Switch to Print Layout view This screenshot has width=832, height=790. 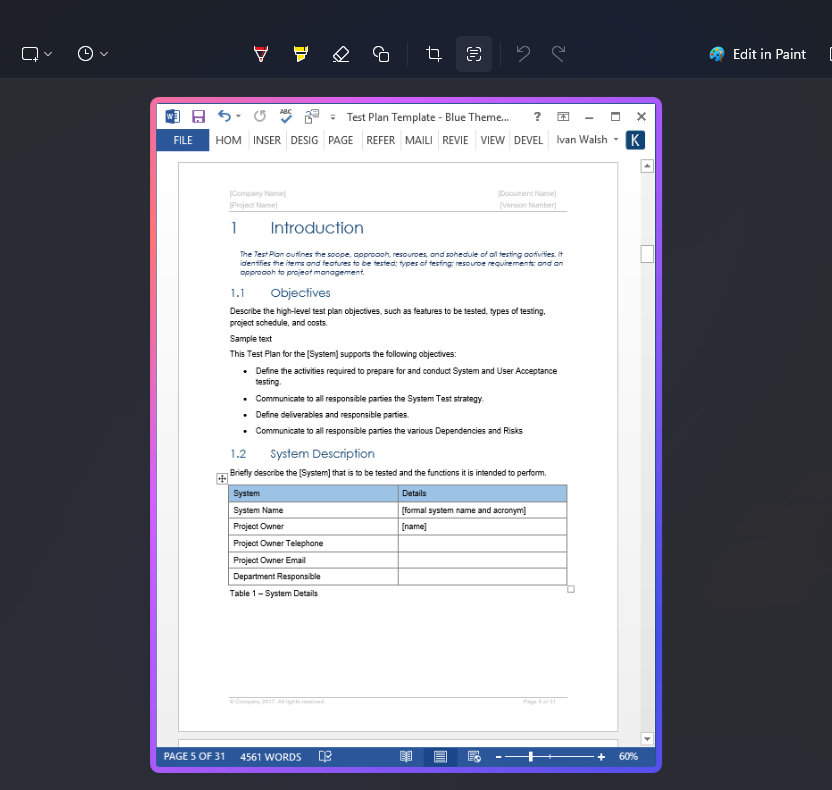point(440,757)
